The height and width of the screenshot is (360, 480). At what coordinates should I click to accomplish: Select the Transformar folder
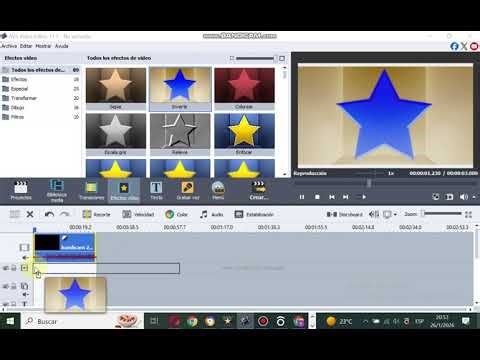click(40, 98)
